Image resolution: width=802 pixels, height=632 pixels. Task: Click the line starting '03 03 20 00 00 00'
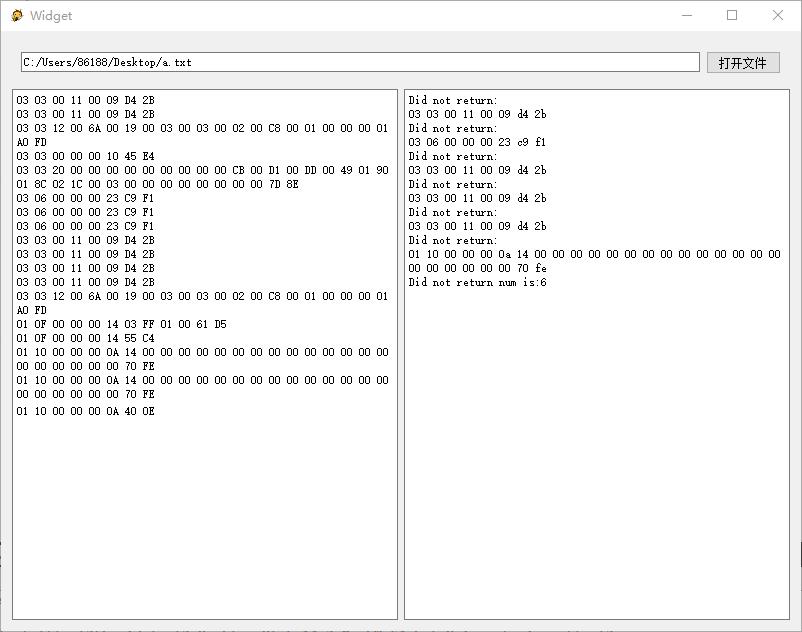click(203, 170)
